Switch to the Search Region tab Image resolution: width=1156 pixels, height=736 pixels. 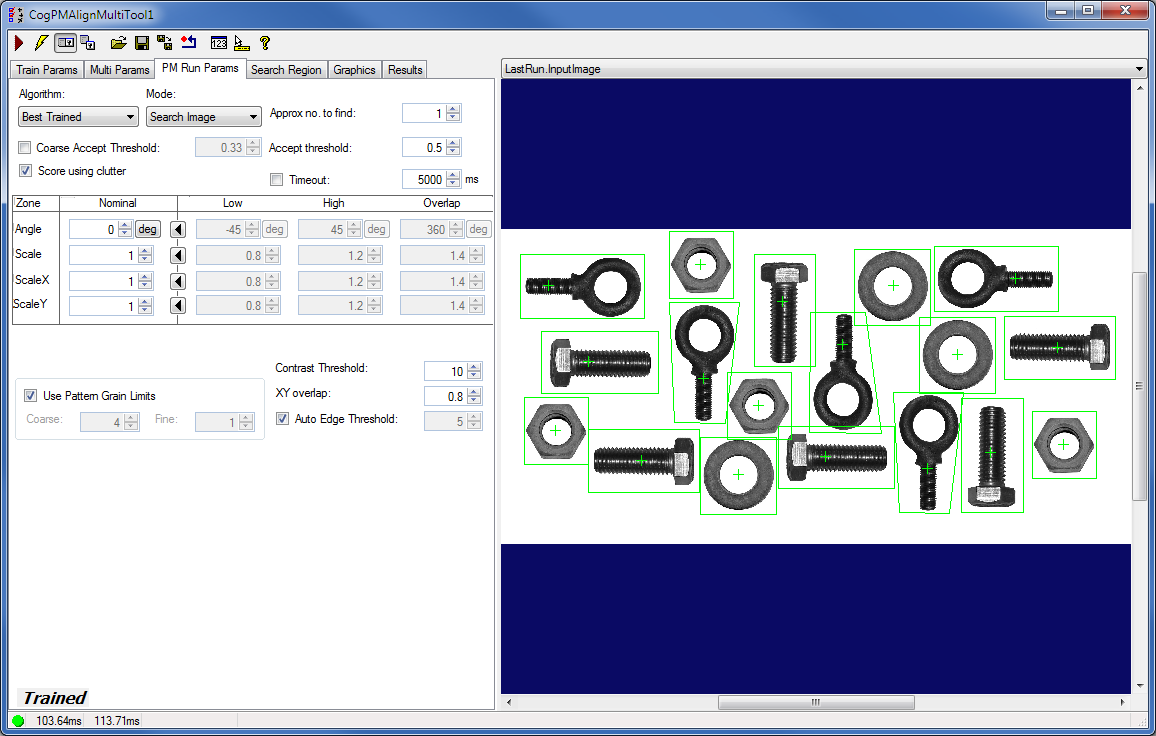(285, 69)
